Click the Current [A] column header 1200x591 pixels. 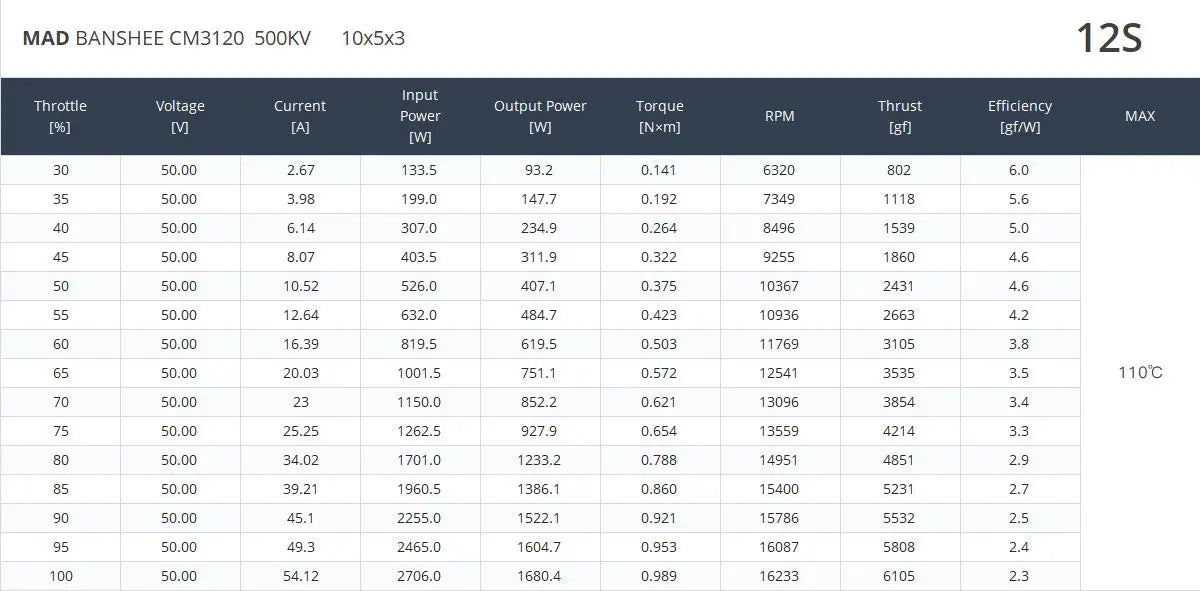(300, 116)
